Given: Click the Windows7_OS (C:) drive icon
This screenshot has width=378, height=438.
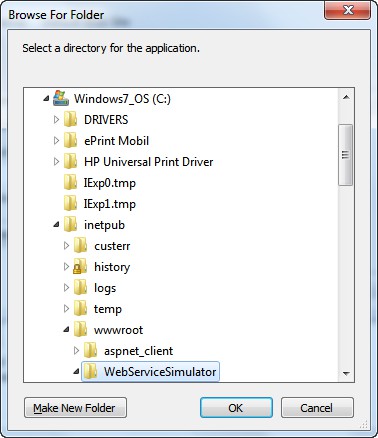Looking at the screenshot, I should coord(61,99).
